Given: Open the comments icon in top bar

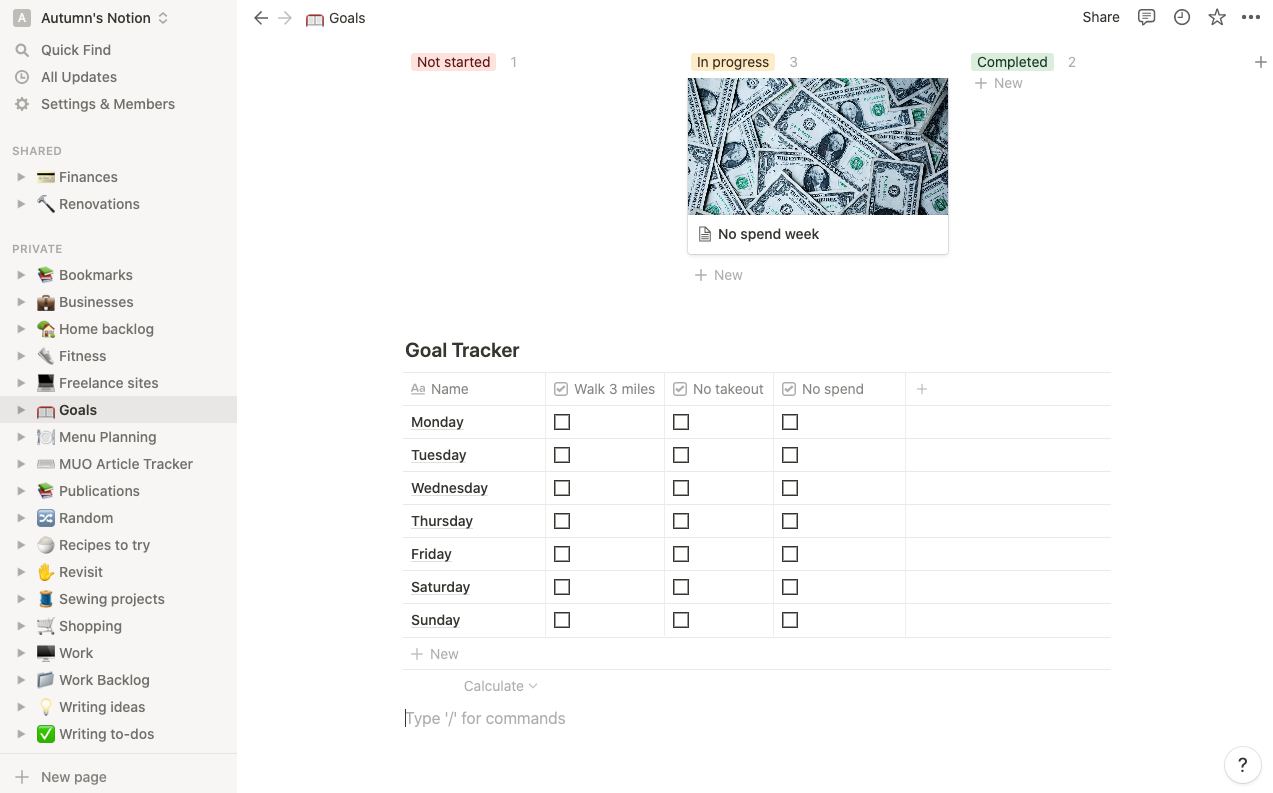Looking at the screenshot, I should [x=1147, y=17].
